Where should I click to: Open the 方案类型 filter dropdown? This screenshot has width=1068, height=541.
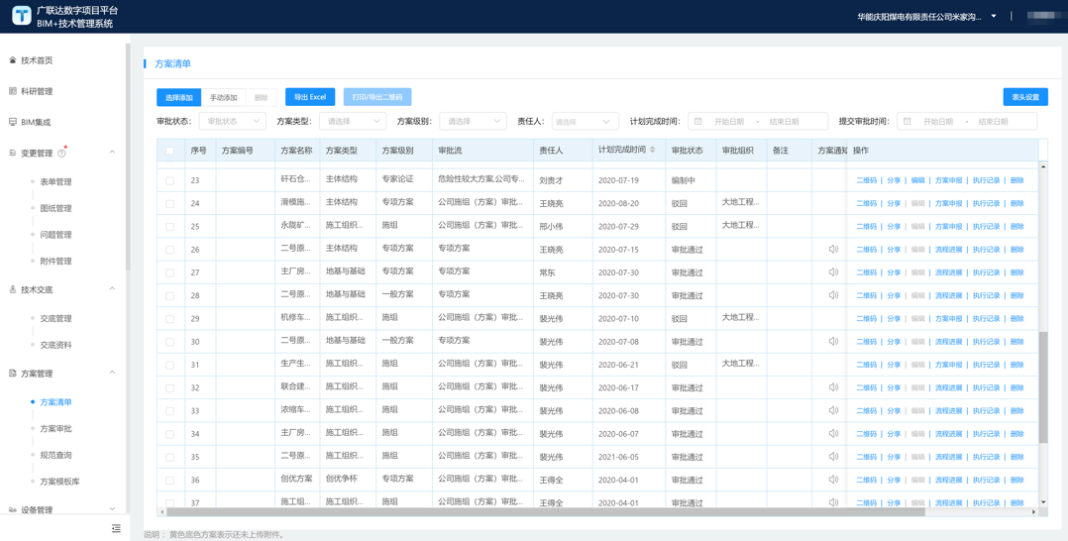click(352, 121)
